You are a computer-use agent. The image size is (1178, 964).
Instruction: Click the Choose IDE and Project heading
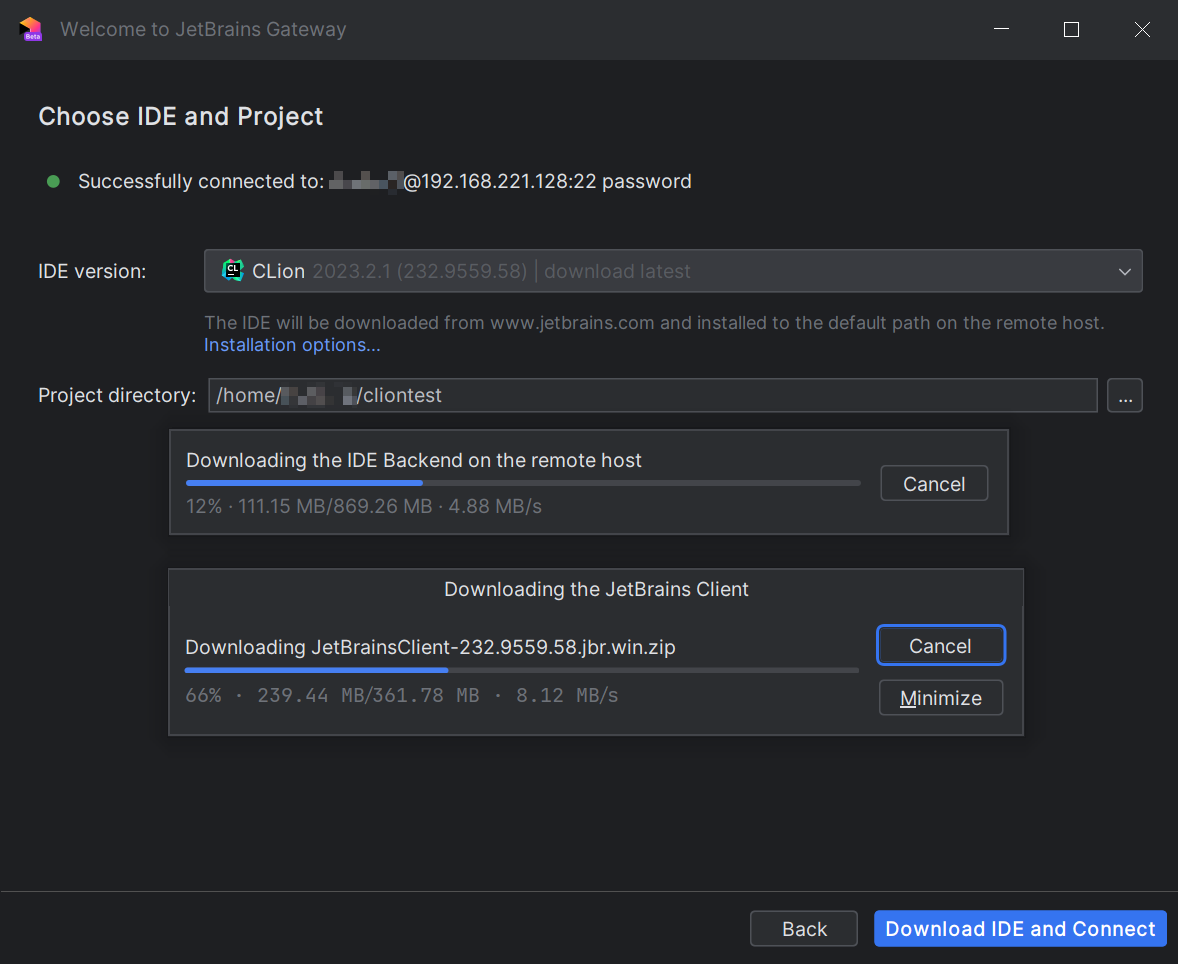(x=181, y=116)
